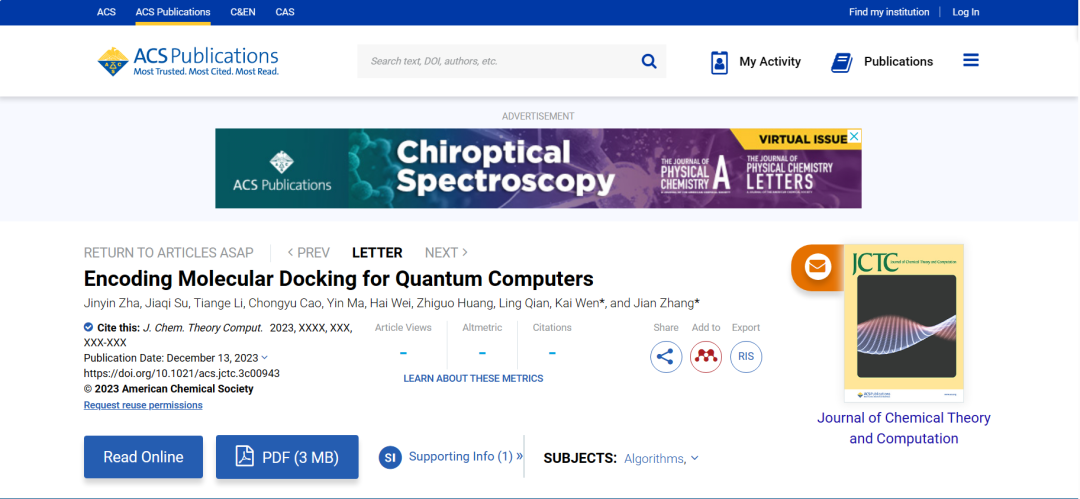This screenshot has height=499, width=1080.
Task: Click Request reuse permissions
Action: click(143, 405)
